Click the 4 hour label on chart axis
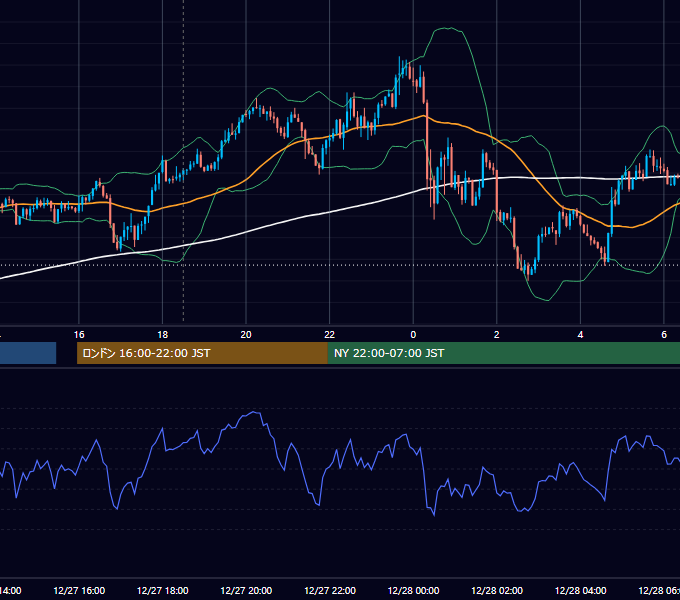The width and height of the screenshot is (680, 600). pyautogui.click(x=580, y=335)
